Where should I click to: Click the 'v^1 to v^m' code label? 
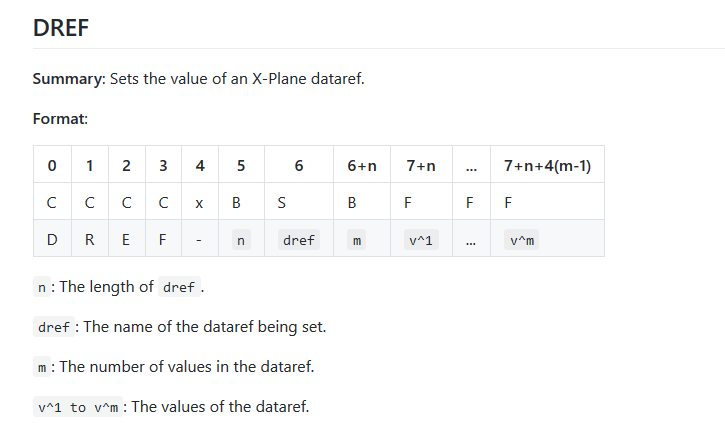[x=78, y=407]
